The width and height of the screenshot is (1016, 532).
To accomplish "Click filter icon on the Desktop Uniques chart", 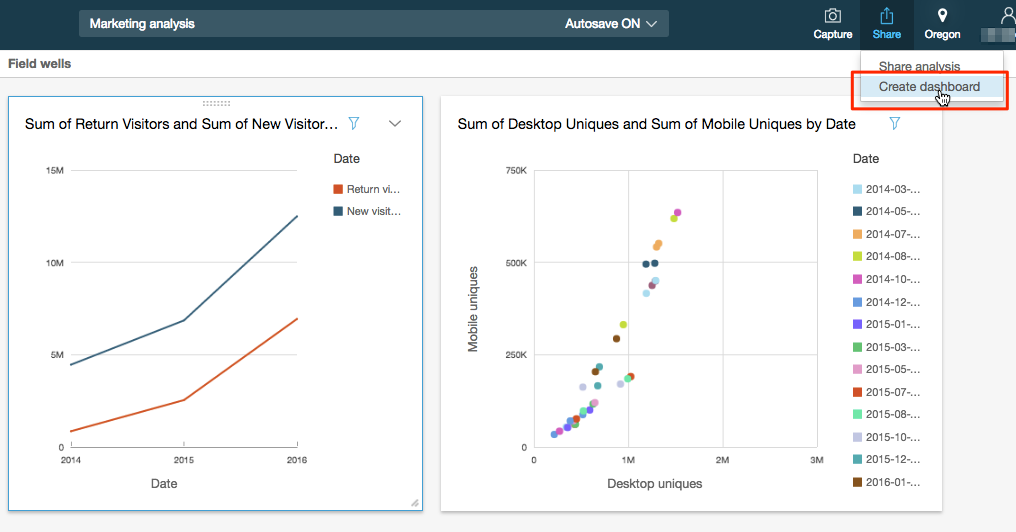I will 894,123.
